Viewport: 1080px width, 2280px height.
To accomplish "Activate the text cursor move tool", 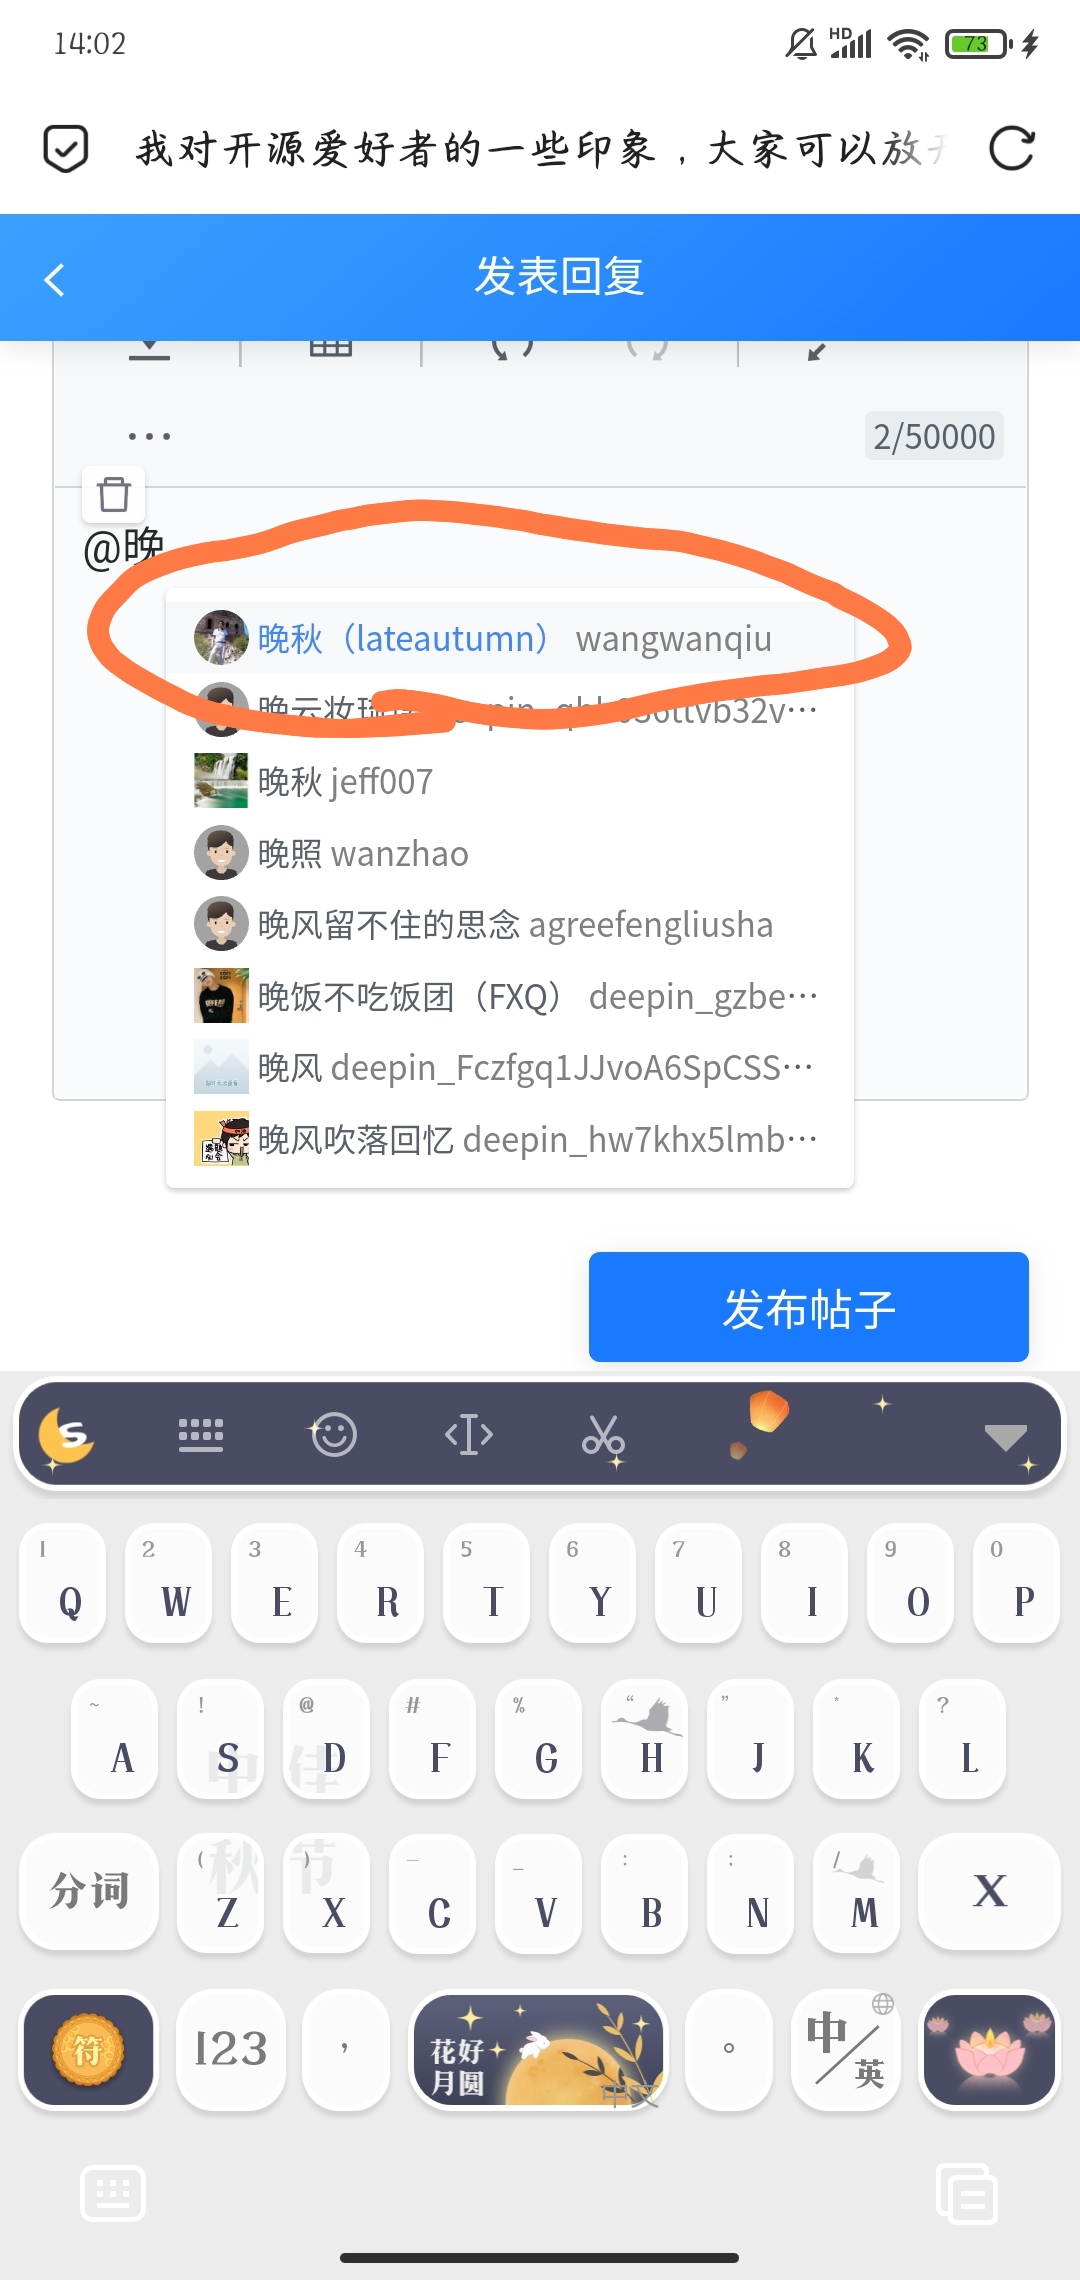I will pos(469,1435).
